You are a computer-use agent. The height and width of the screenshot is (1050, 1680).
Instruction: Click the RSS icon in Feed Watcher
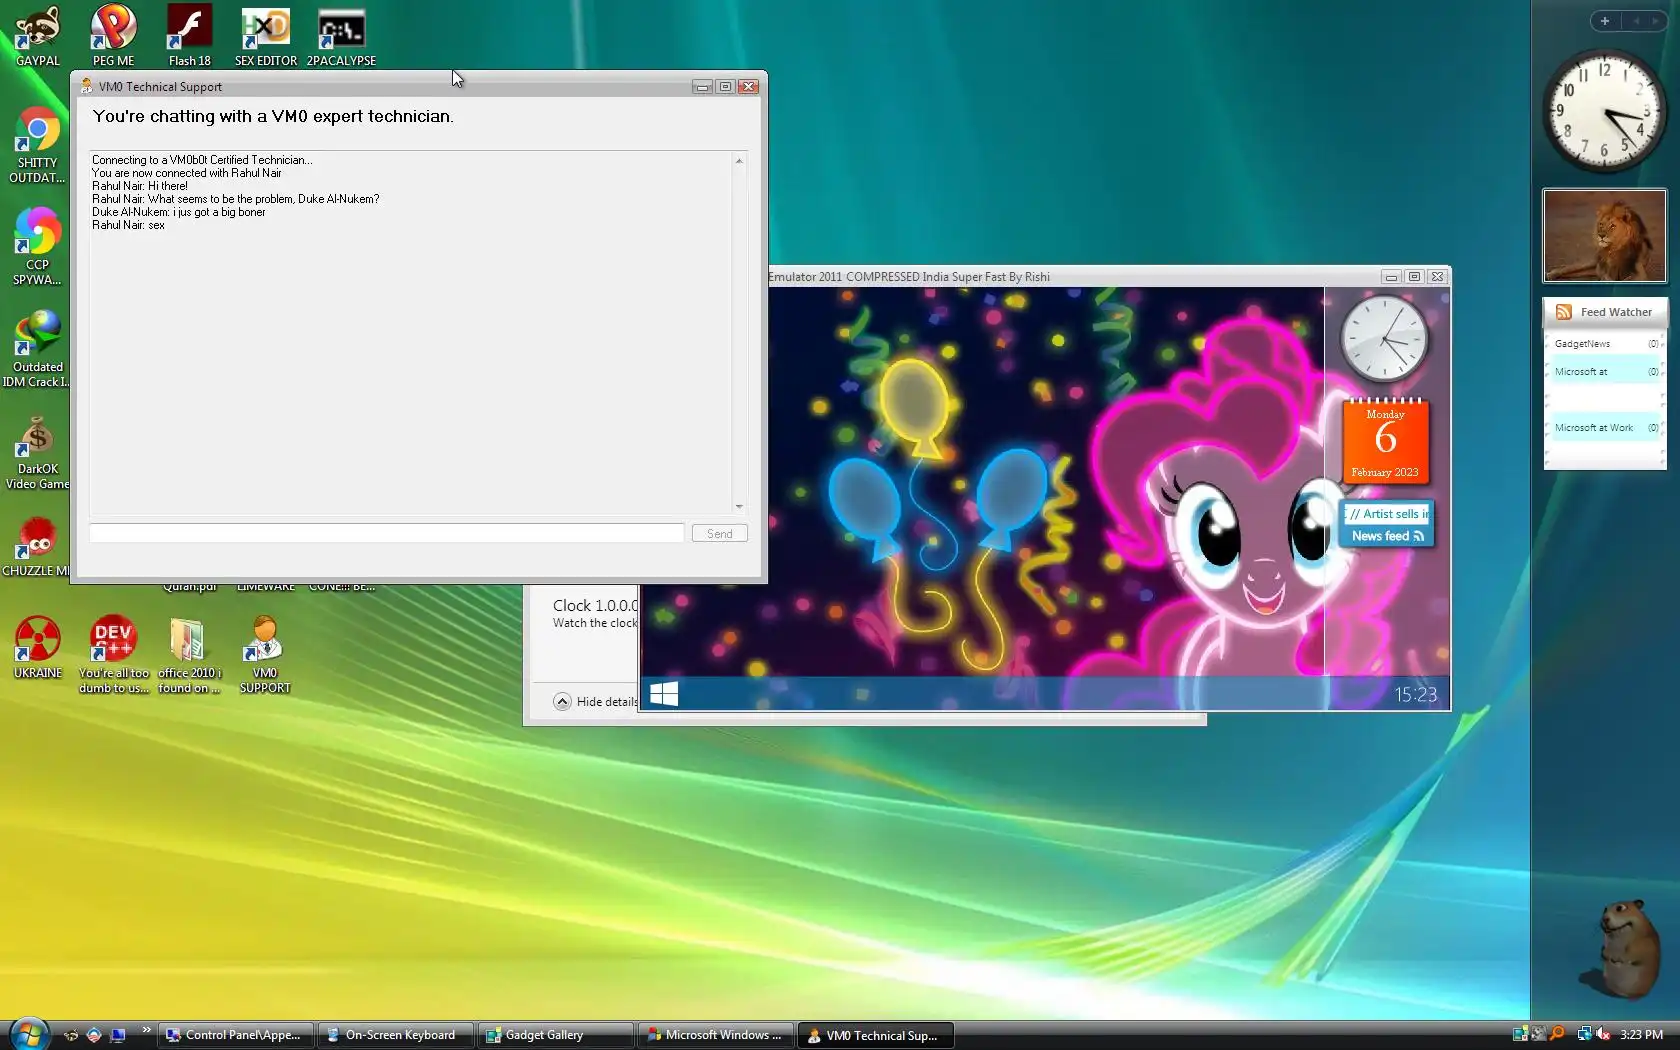coord(1563,312)
